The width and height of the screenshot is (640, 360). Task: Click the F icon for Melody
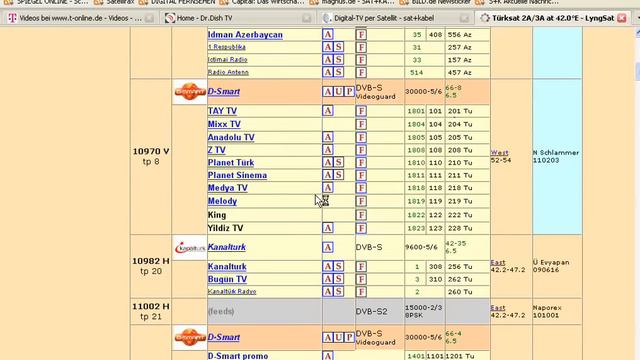coord(361,202)
